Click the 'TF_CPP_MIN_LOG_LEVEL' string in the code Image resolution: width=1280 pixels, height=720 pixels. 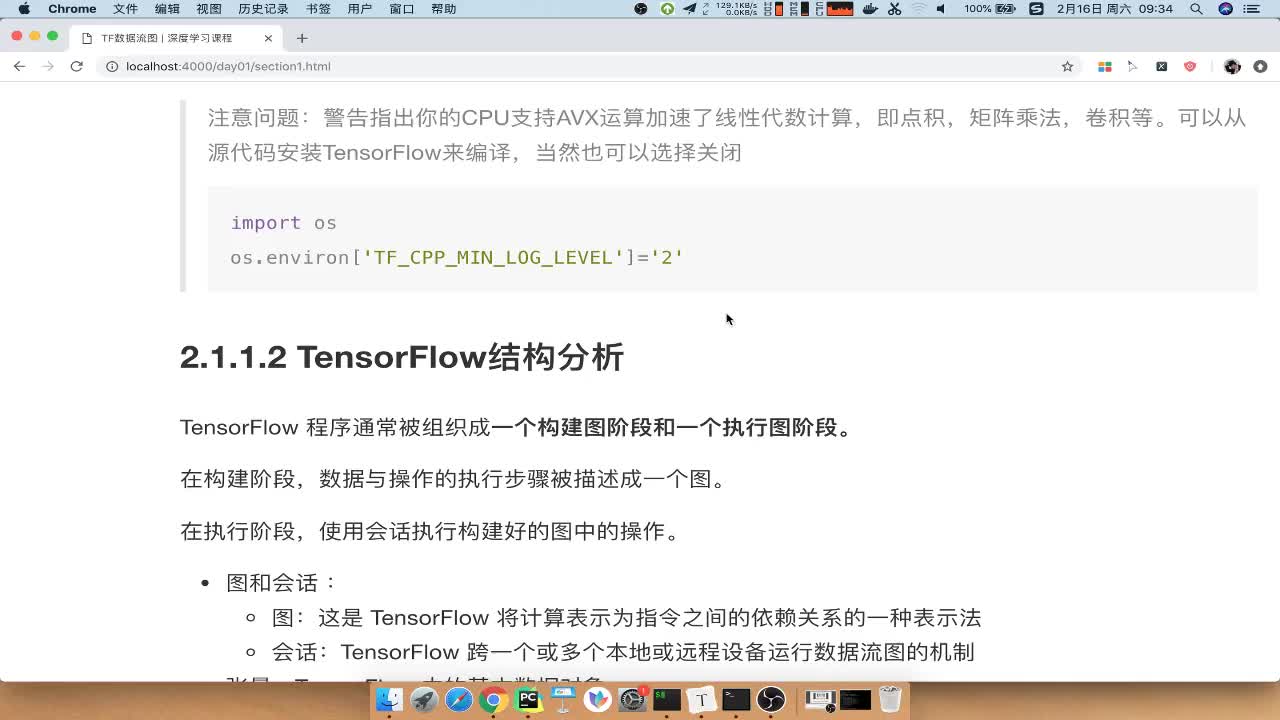pyautogui.click(x=493, y=257)
